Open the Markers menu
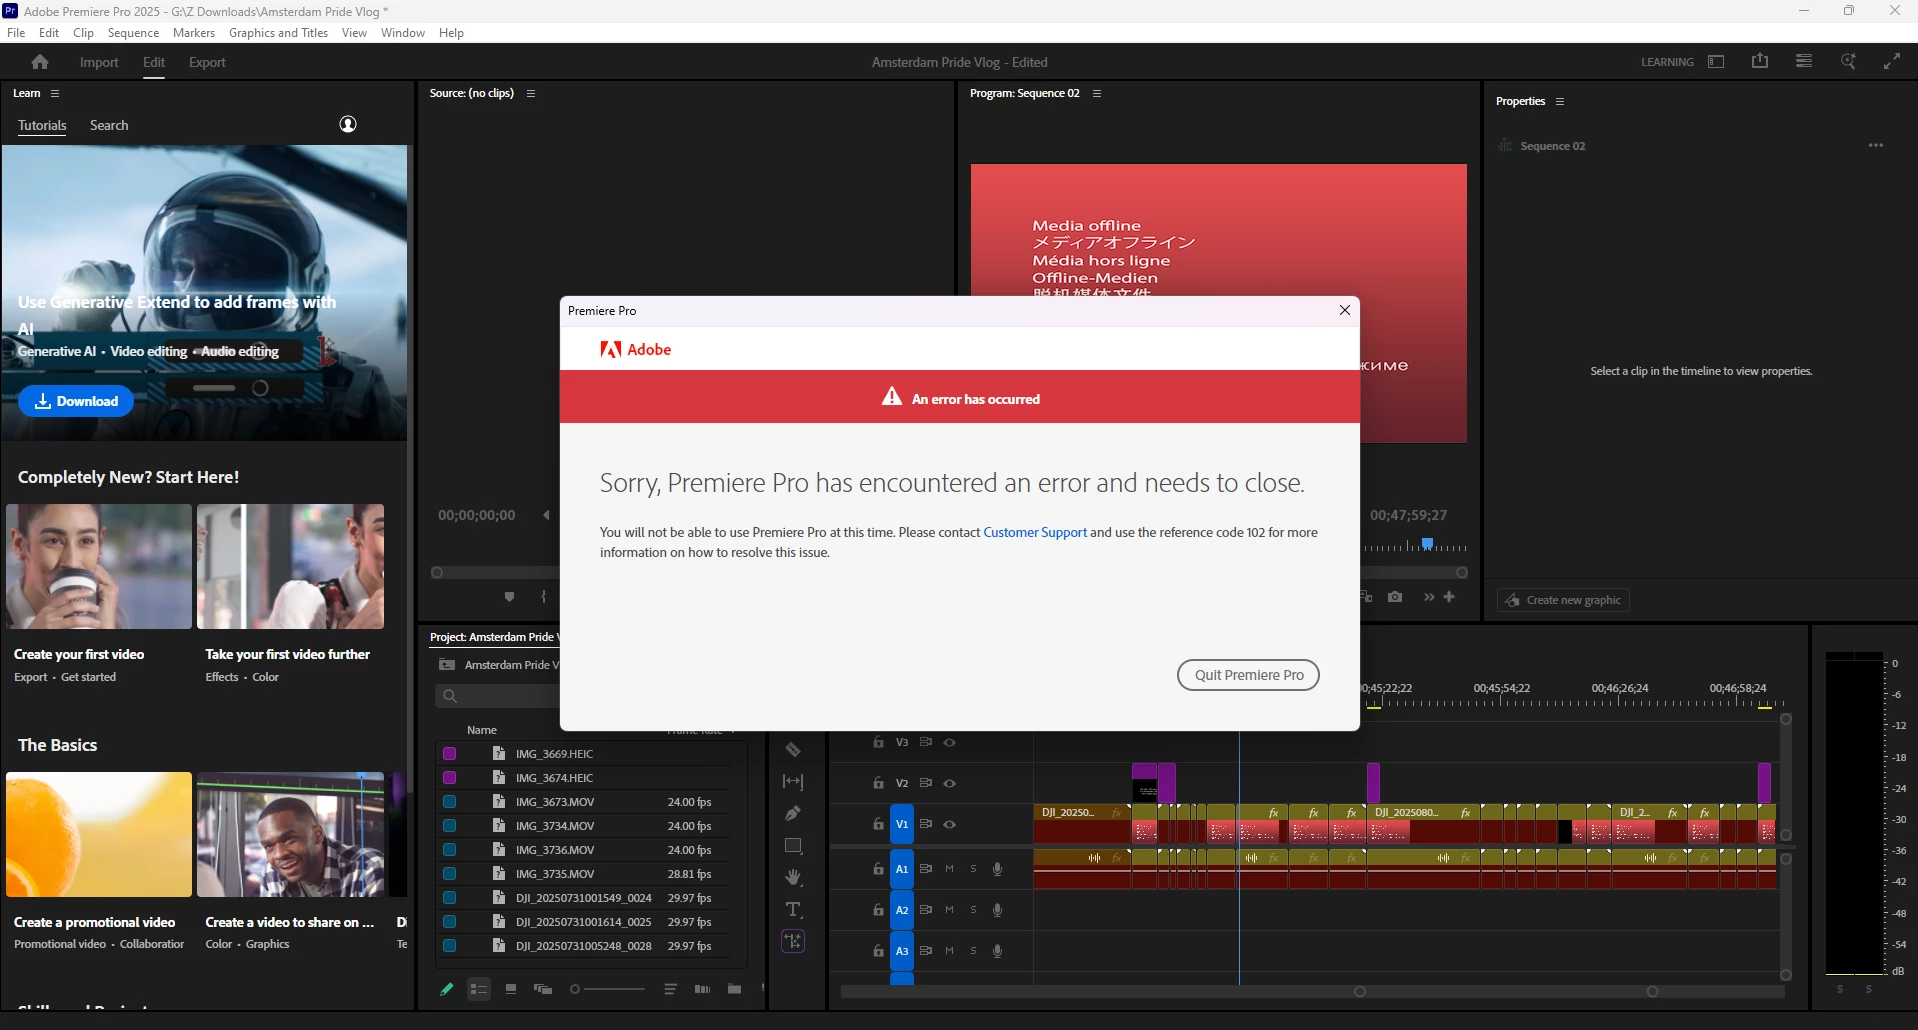 point(194,33)
